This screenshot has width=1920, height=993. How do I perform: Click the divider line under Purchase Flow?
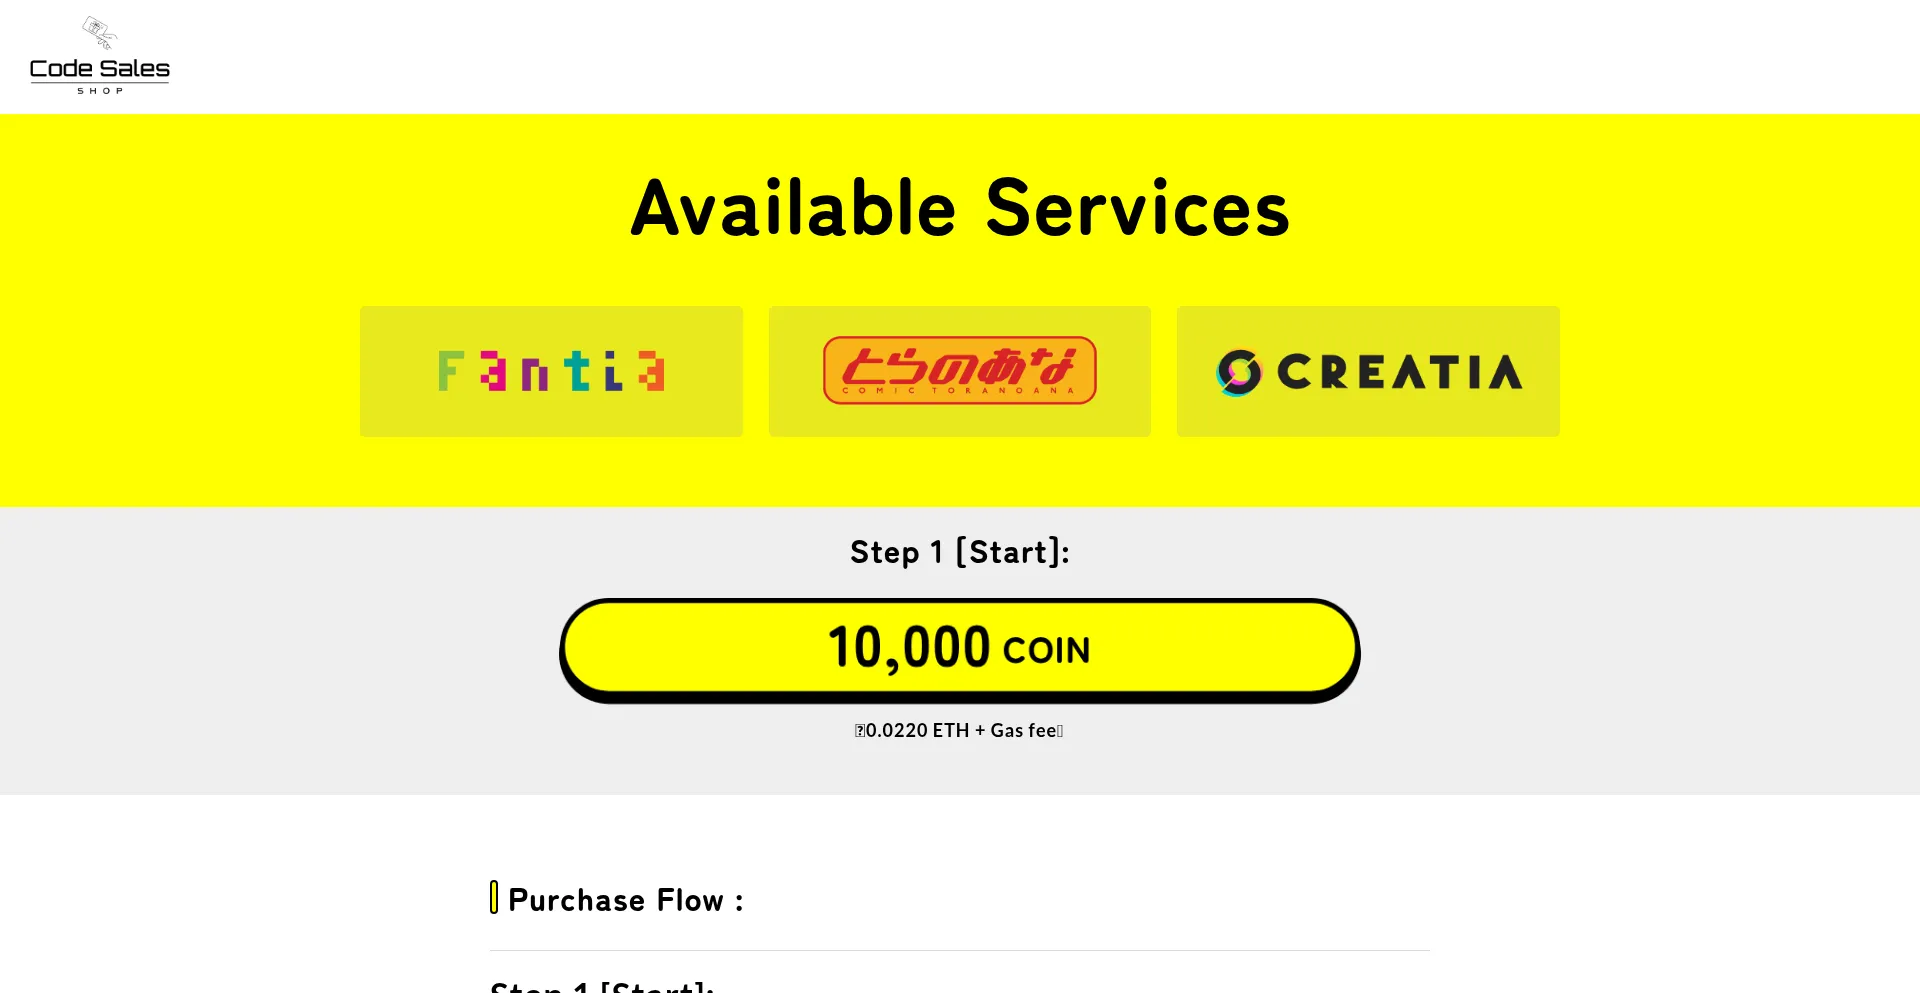pyautogui.click(x=959, y=951)
